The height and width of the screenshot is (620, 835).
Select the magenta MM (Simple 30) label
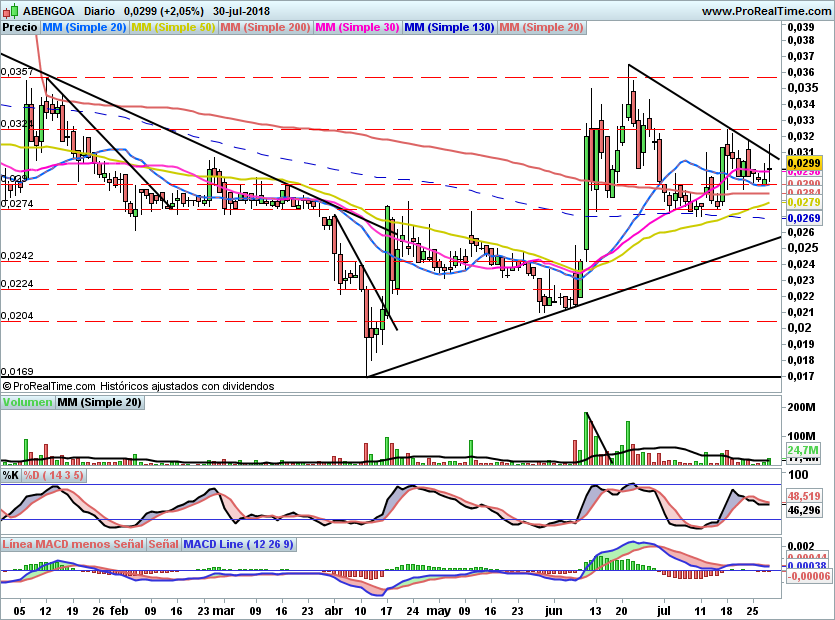click(357, 27)
